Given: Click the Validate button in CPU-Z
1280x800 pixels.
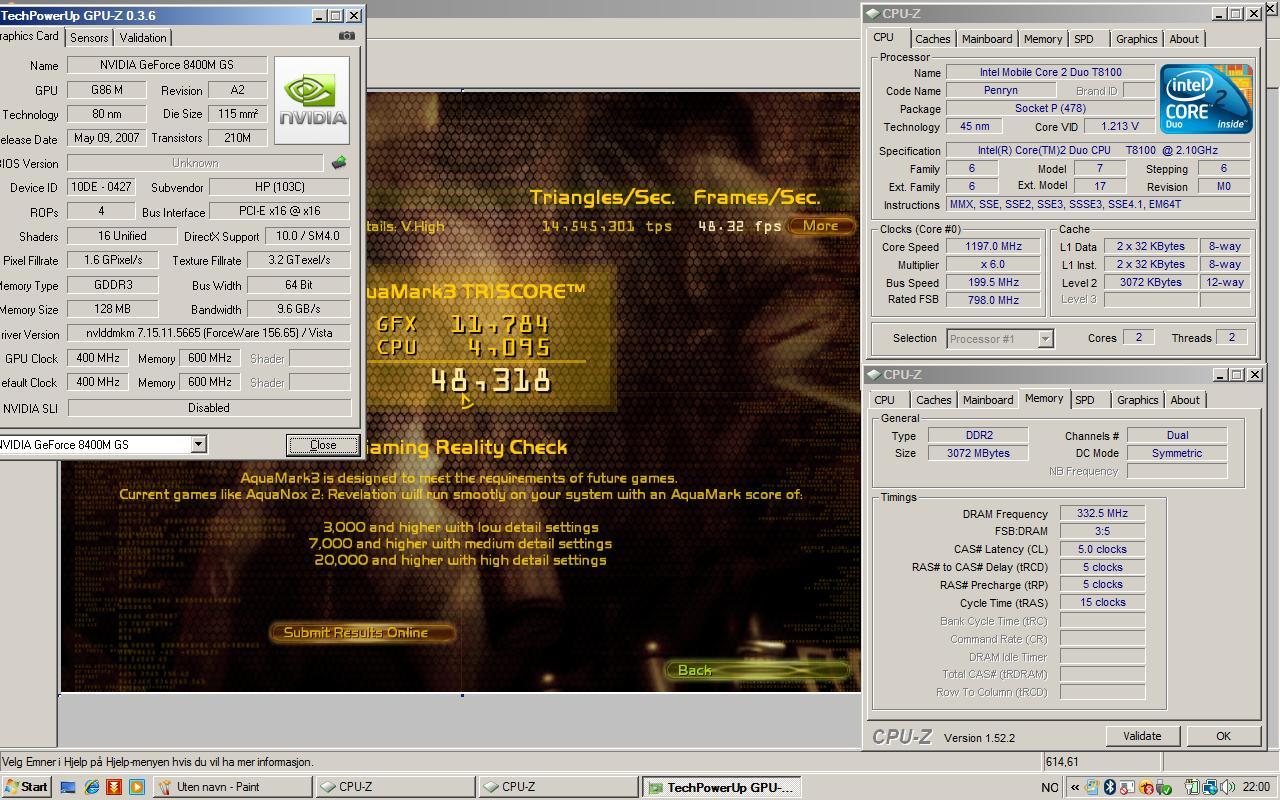Looking at the screenshot, I should click(x=1142, y=736).
